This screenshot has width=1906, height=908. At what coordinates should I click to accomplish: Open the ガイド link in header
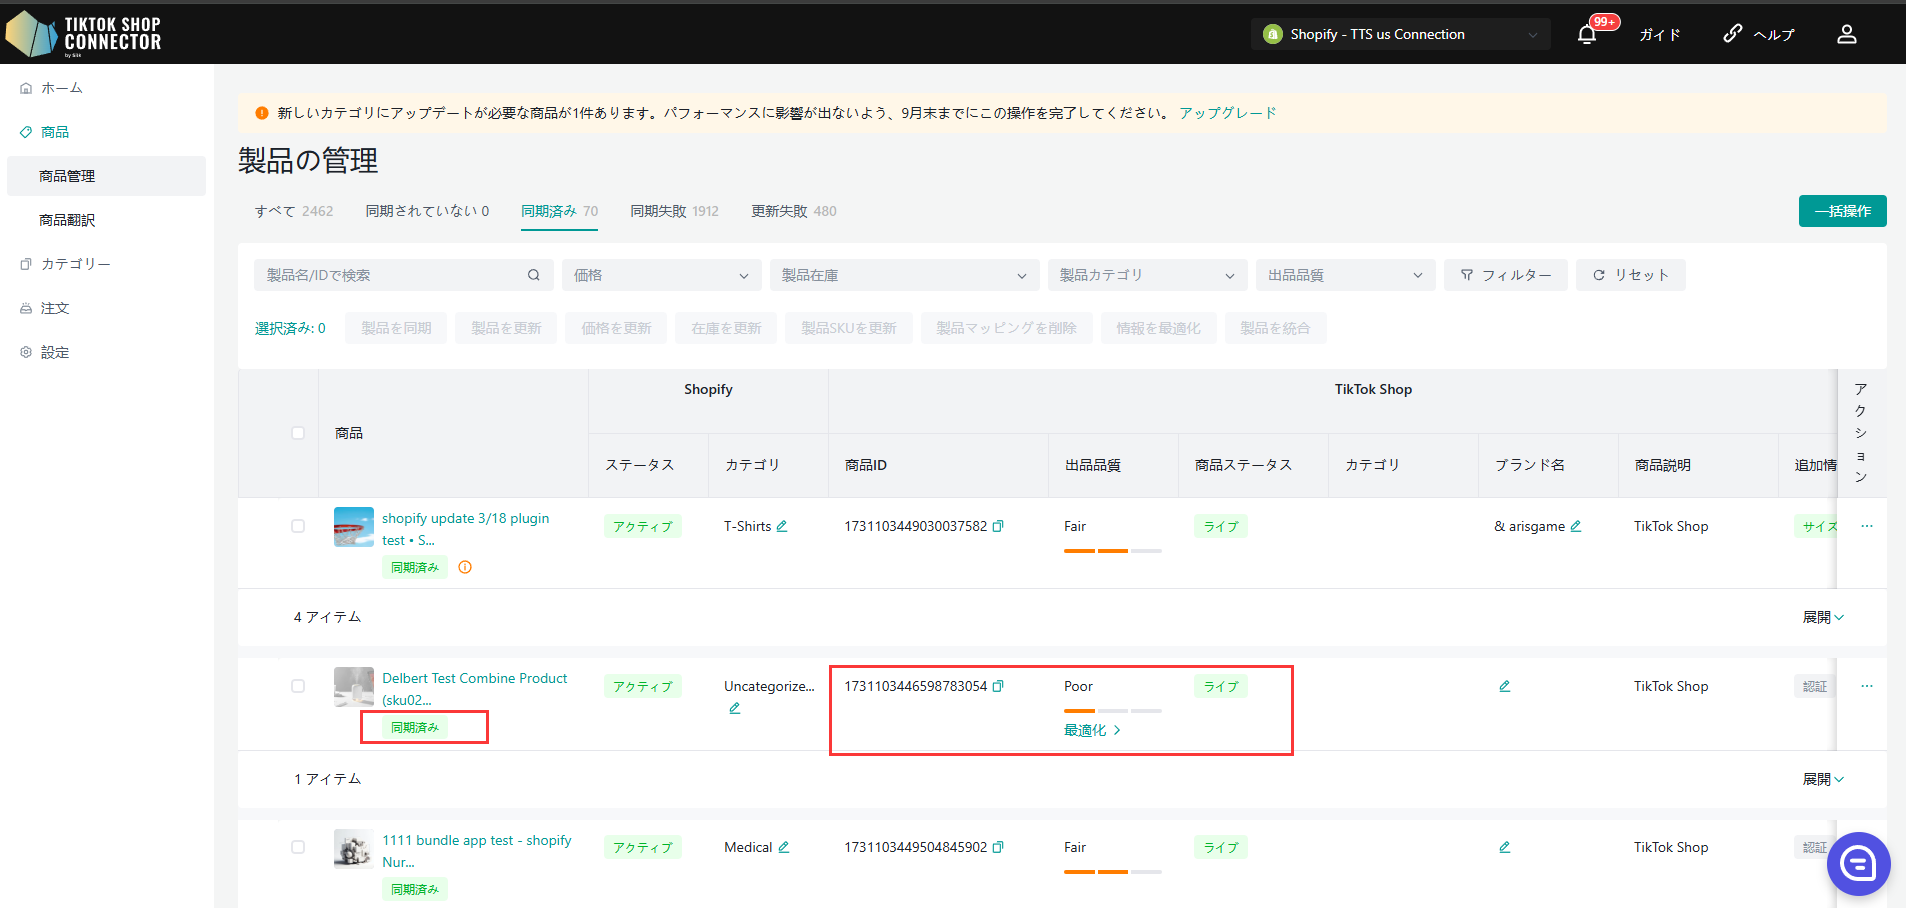(1660, 34)
